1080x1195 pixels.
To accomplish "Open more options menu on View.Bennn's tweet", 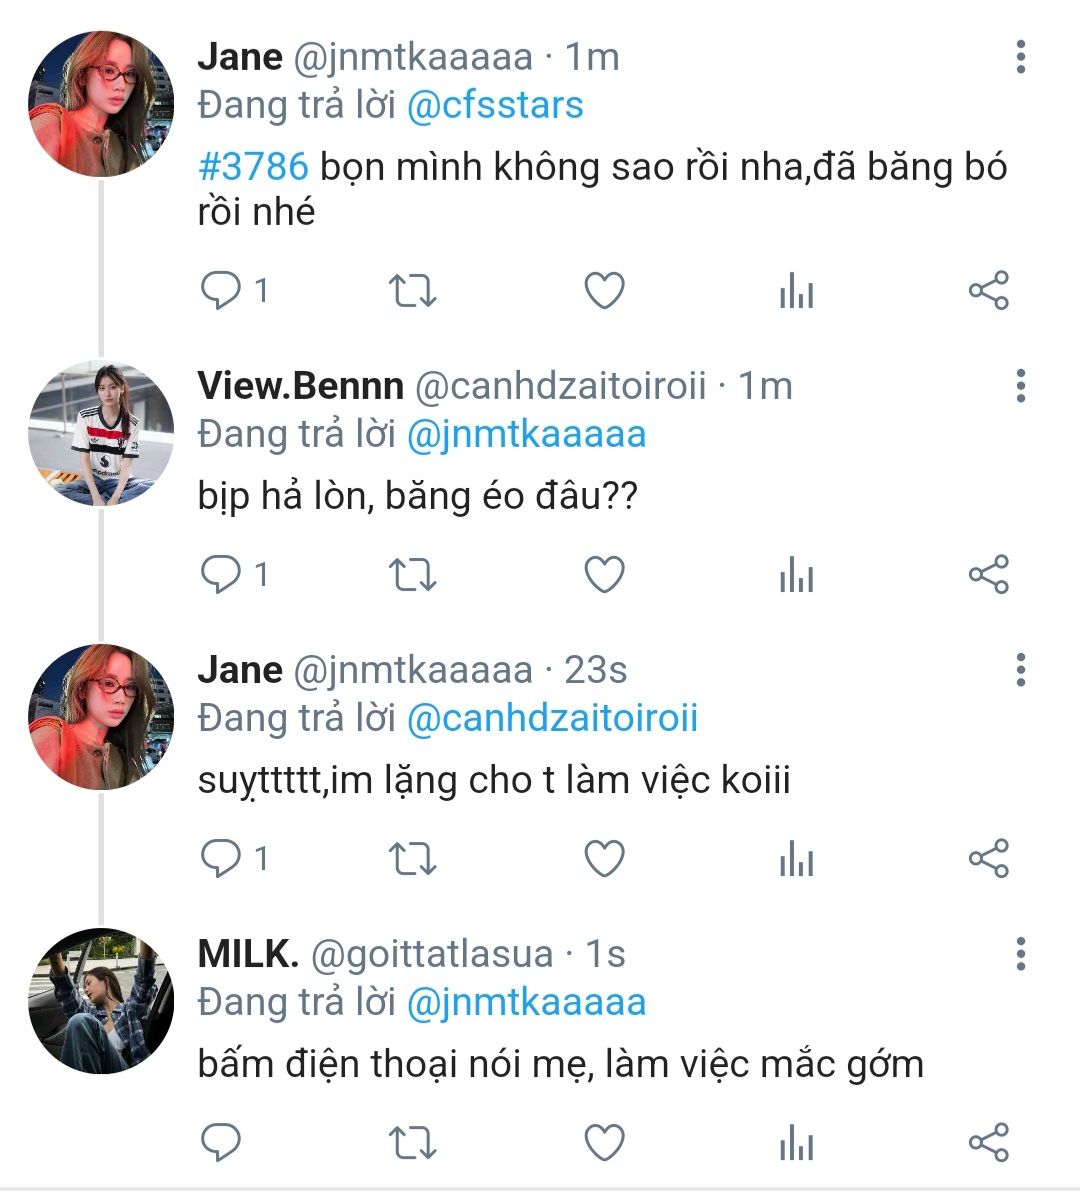I will pyautogui.click(x=1020, y=385).
